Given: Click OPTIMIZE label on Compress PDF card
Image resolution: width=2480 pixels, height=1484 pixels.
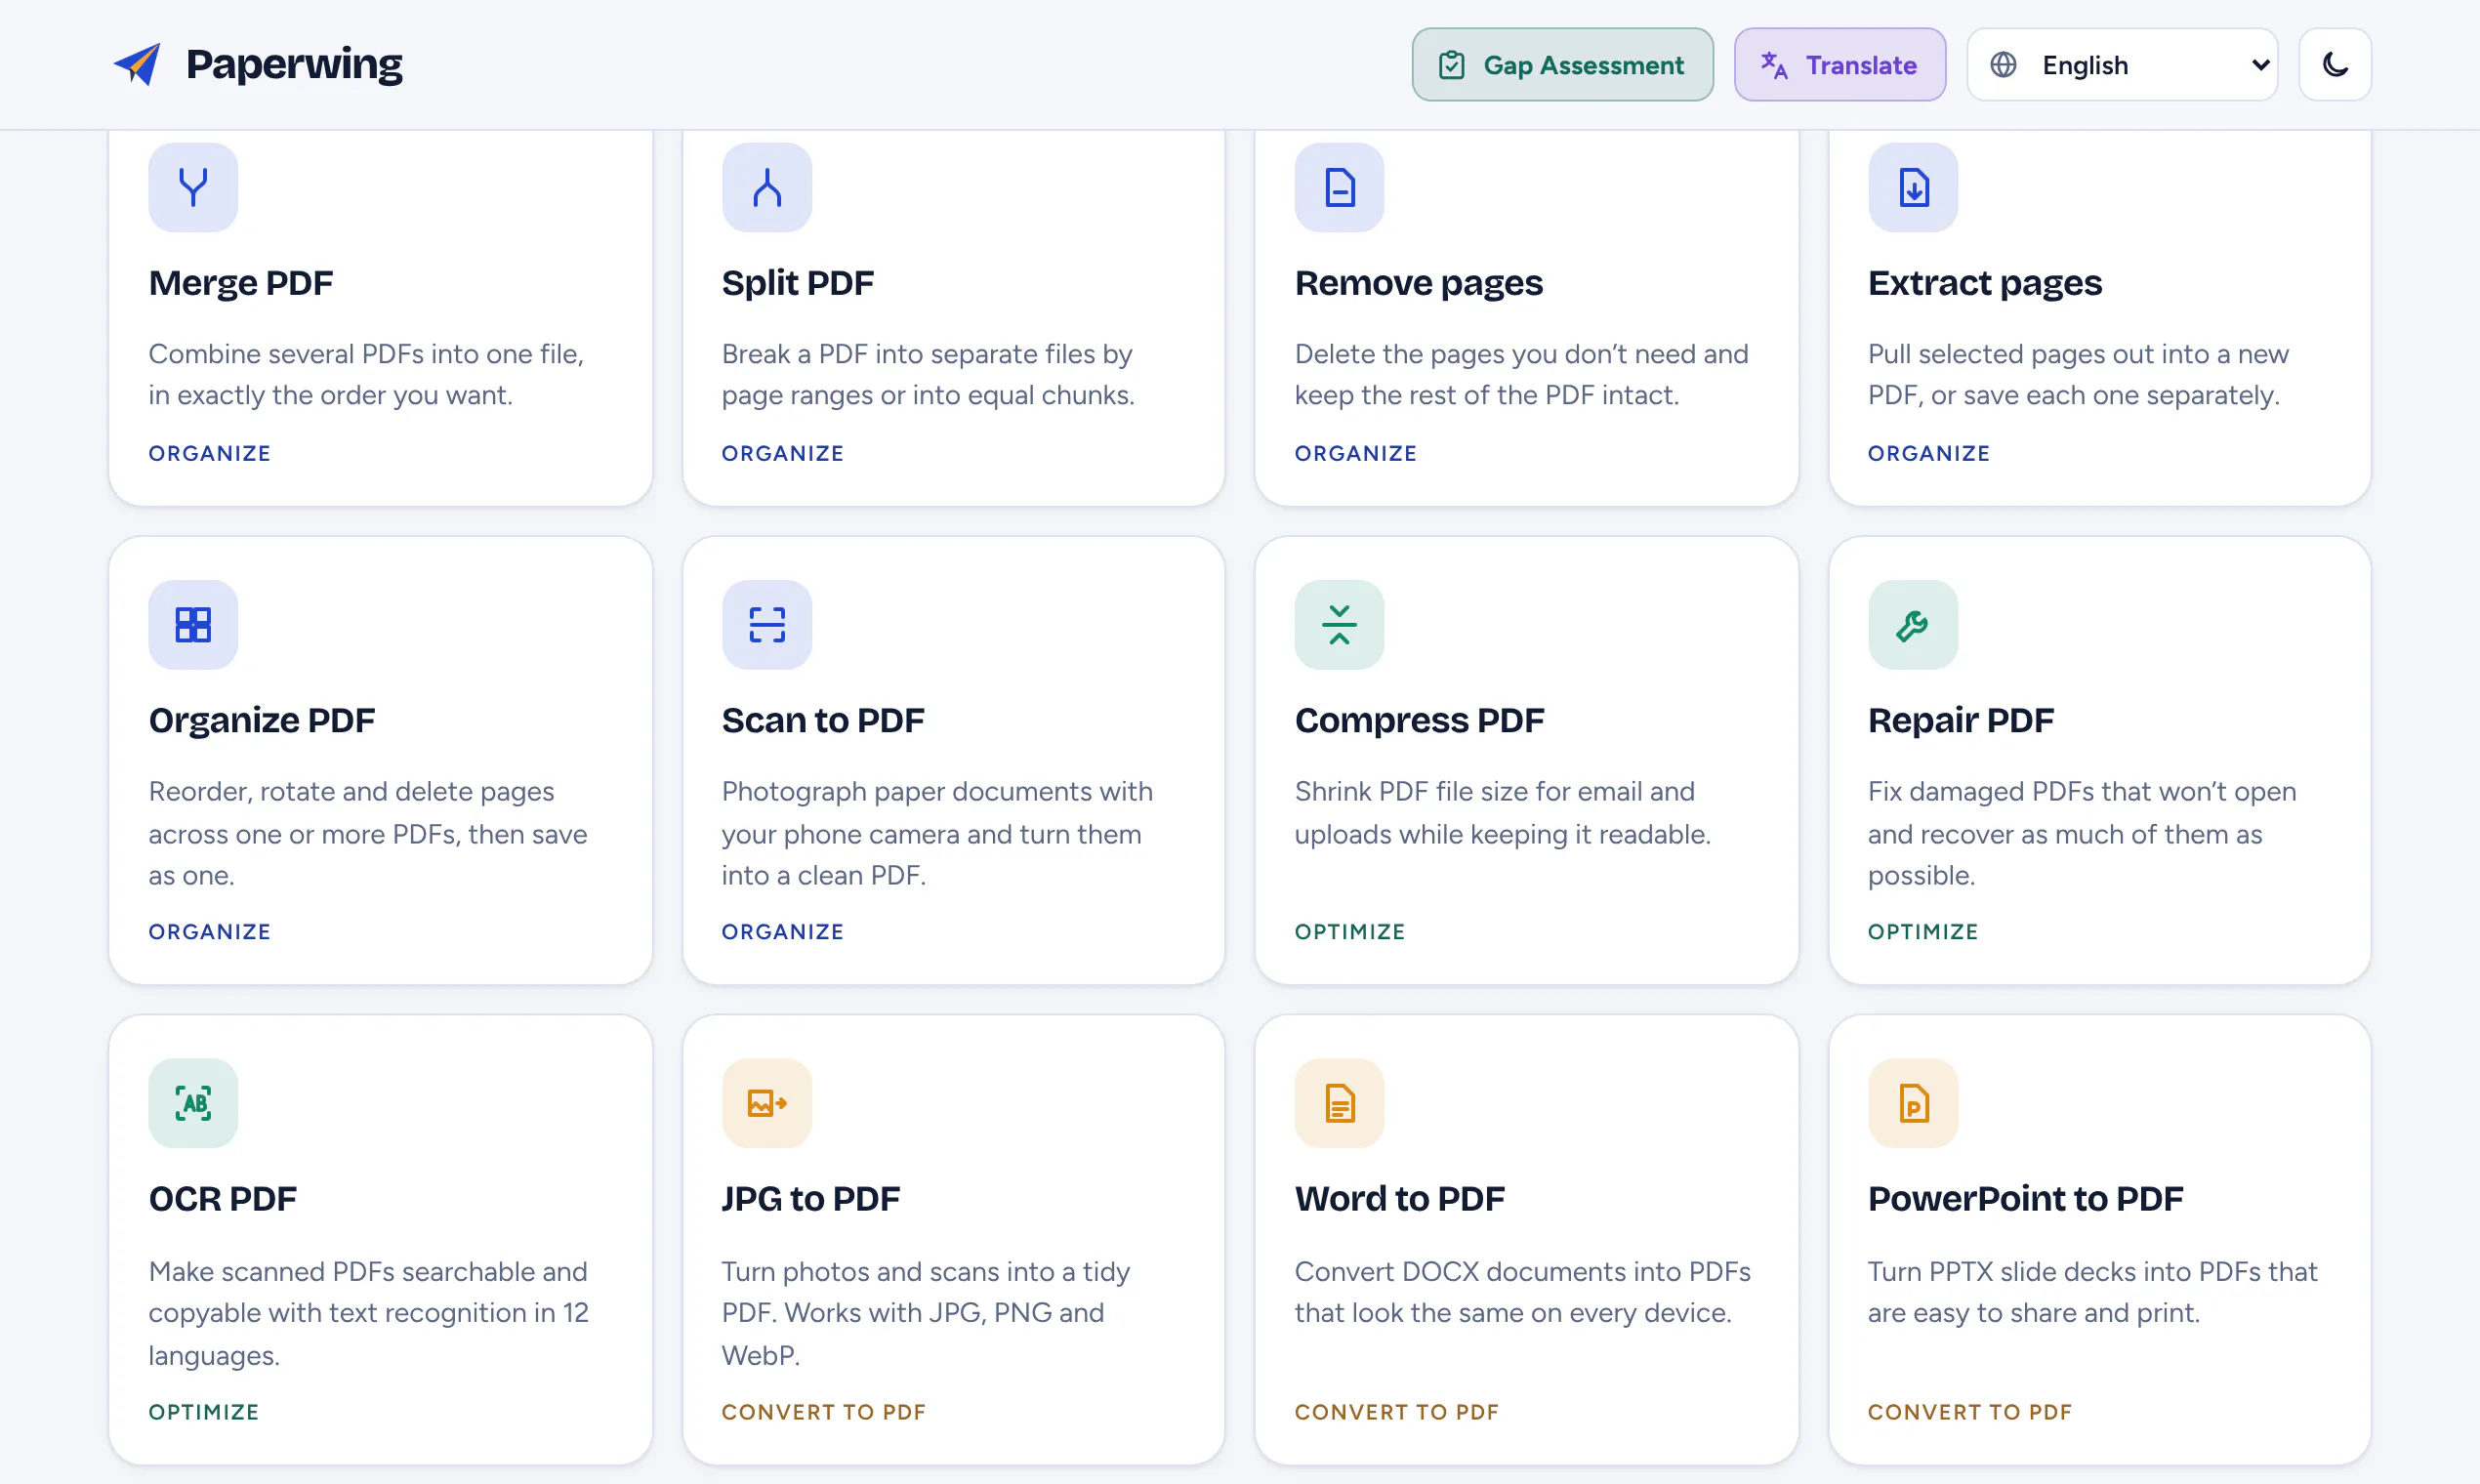Looking at the screenshot, I should [1350, 931].
